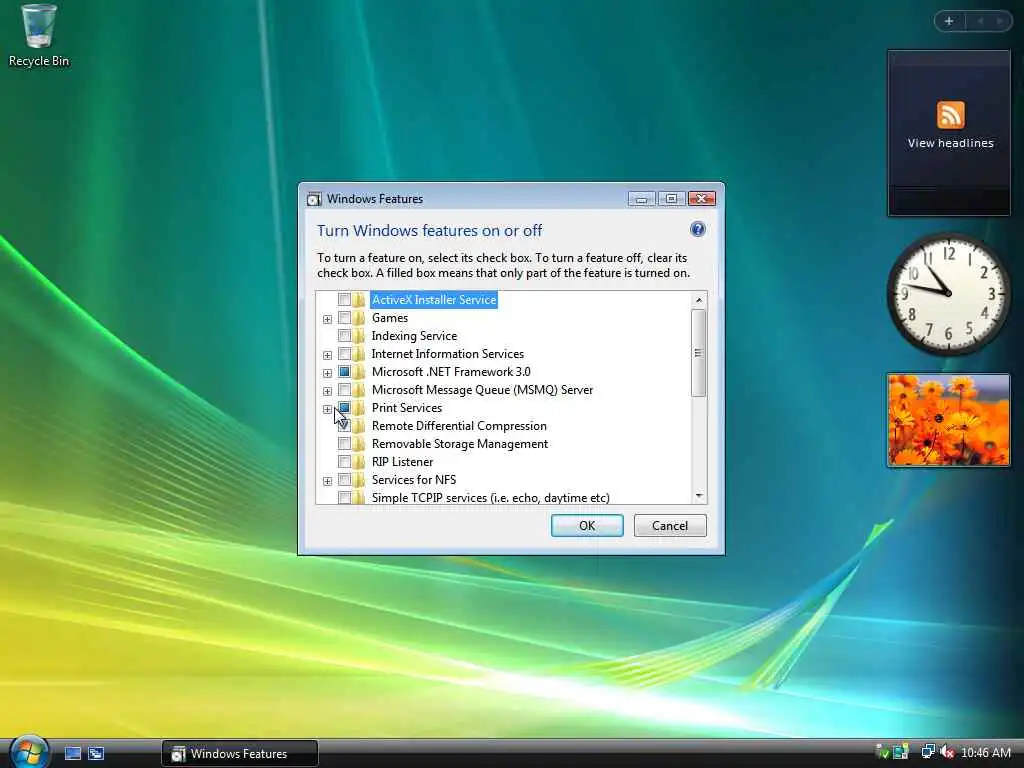Select the Games feature label
The image size is (1024, 768).
[x=390, y=318]
